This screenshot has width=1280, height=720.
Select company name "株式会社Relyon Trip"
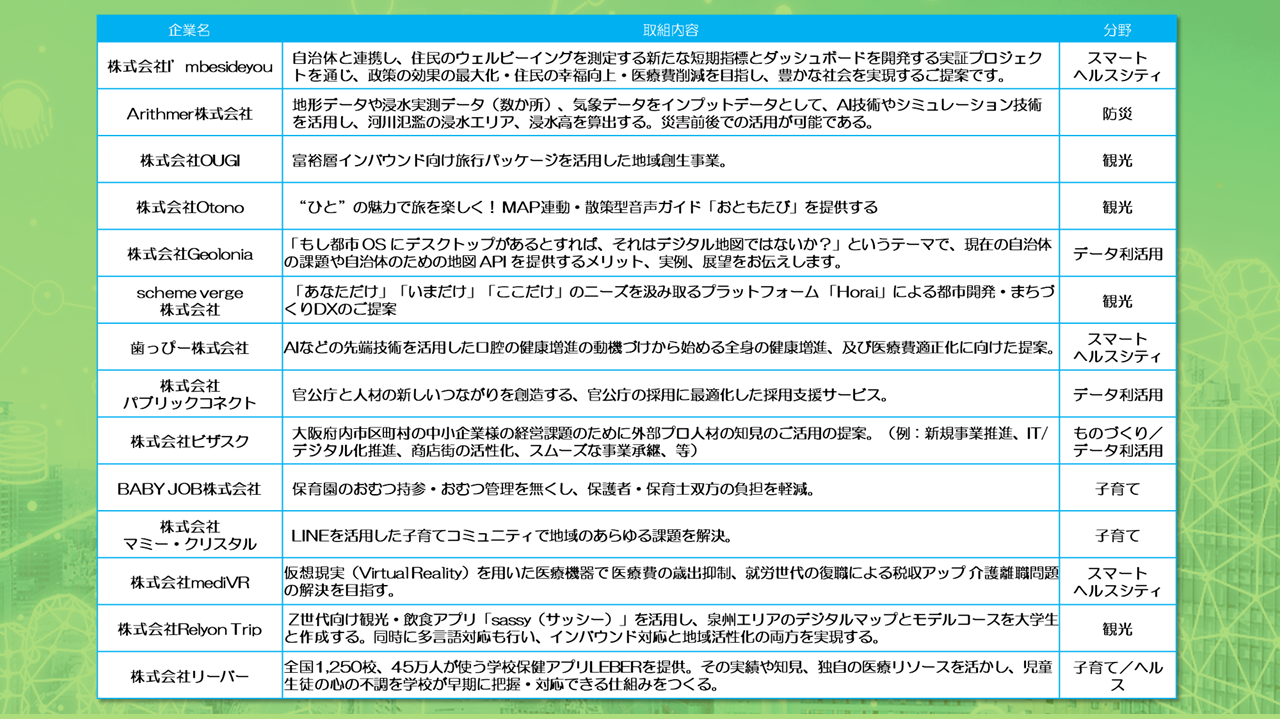(190, 629)
